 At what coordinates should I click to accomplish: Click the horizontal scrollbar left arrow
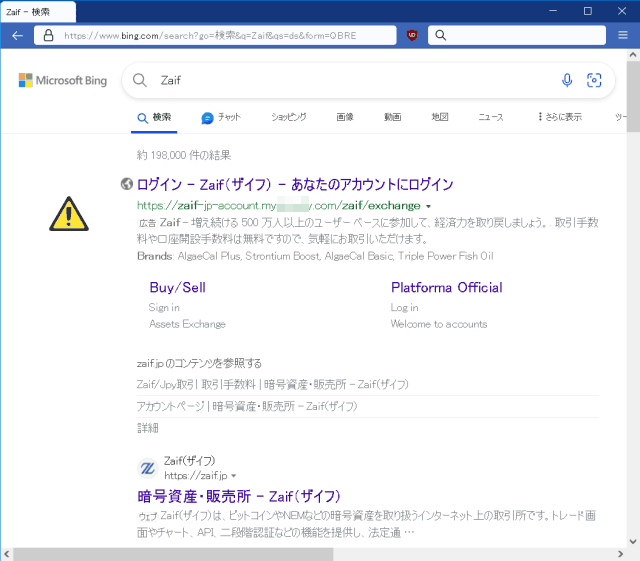[7, 554]
